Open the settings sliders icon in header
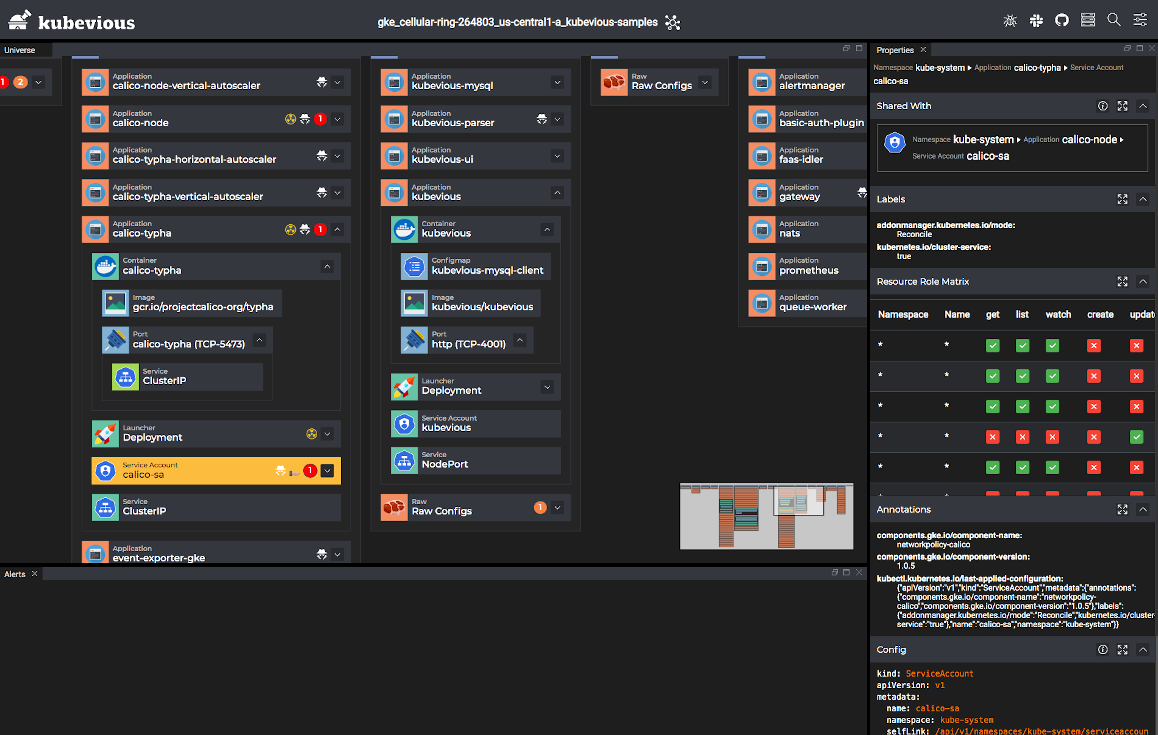The image size is (1158, 735). pyautogui.click(x=1140, y=20)
